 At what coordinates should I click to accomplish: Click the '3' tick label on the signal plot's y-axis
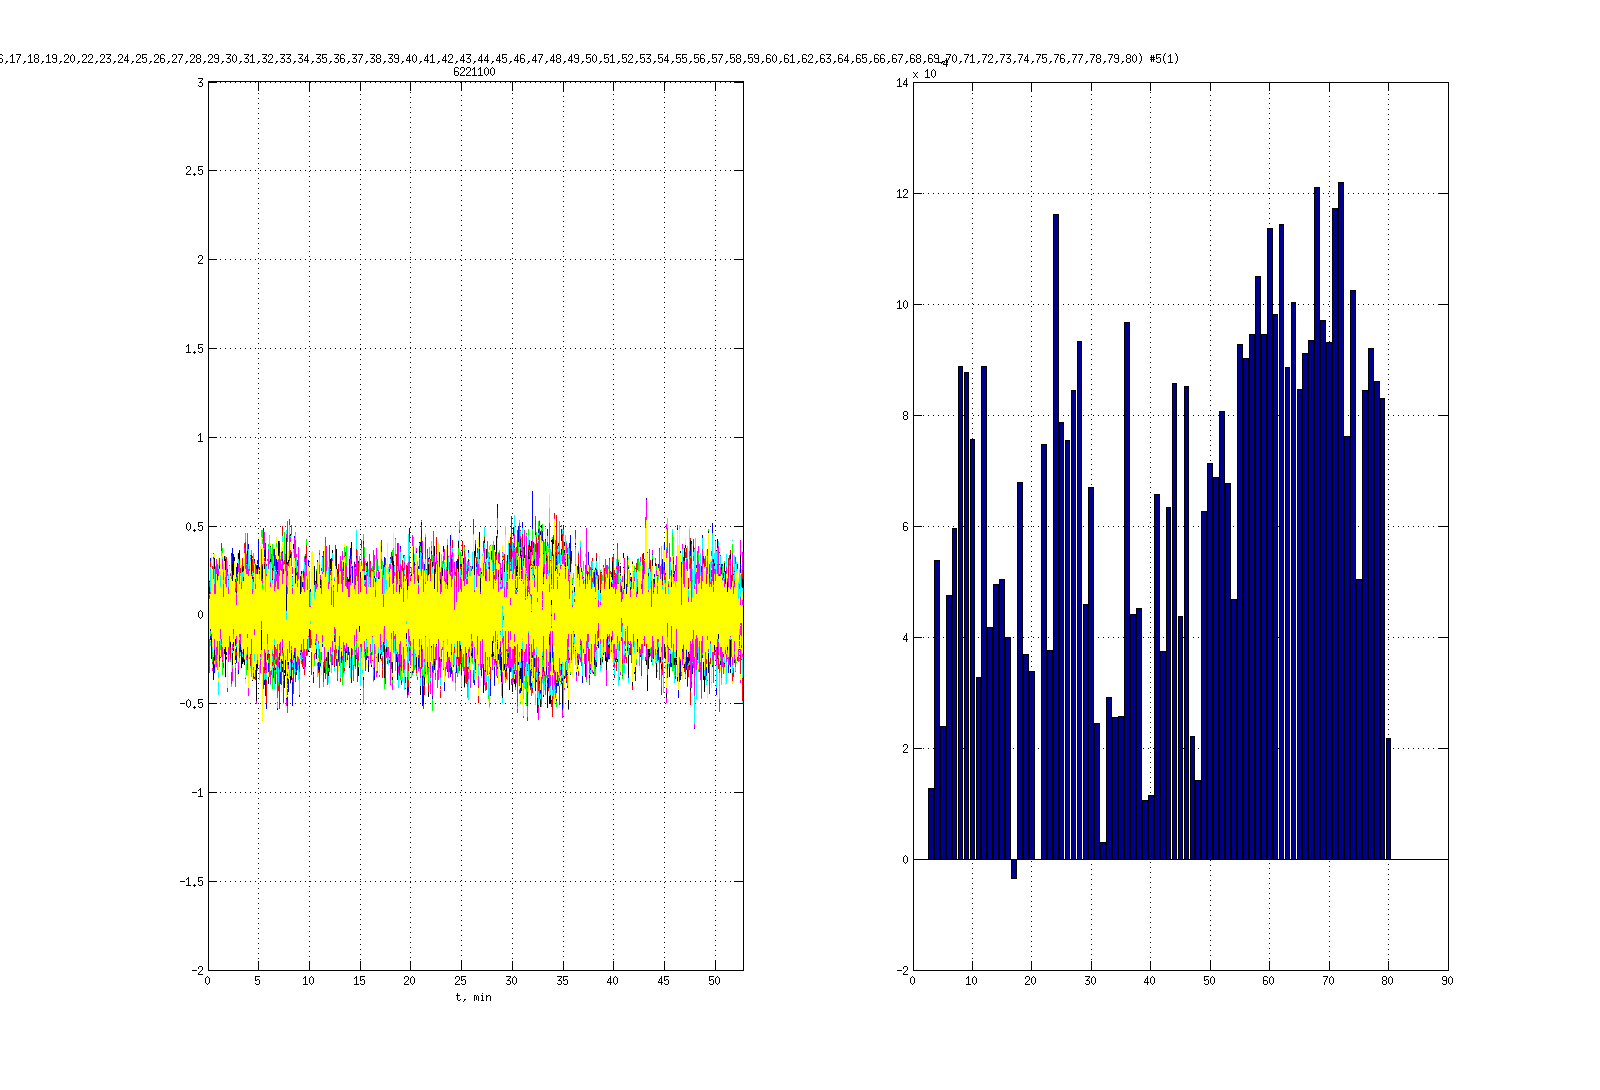(201, 83)
